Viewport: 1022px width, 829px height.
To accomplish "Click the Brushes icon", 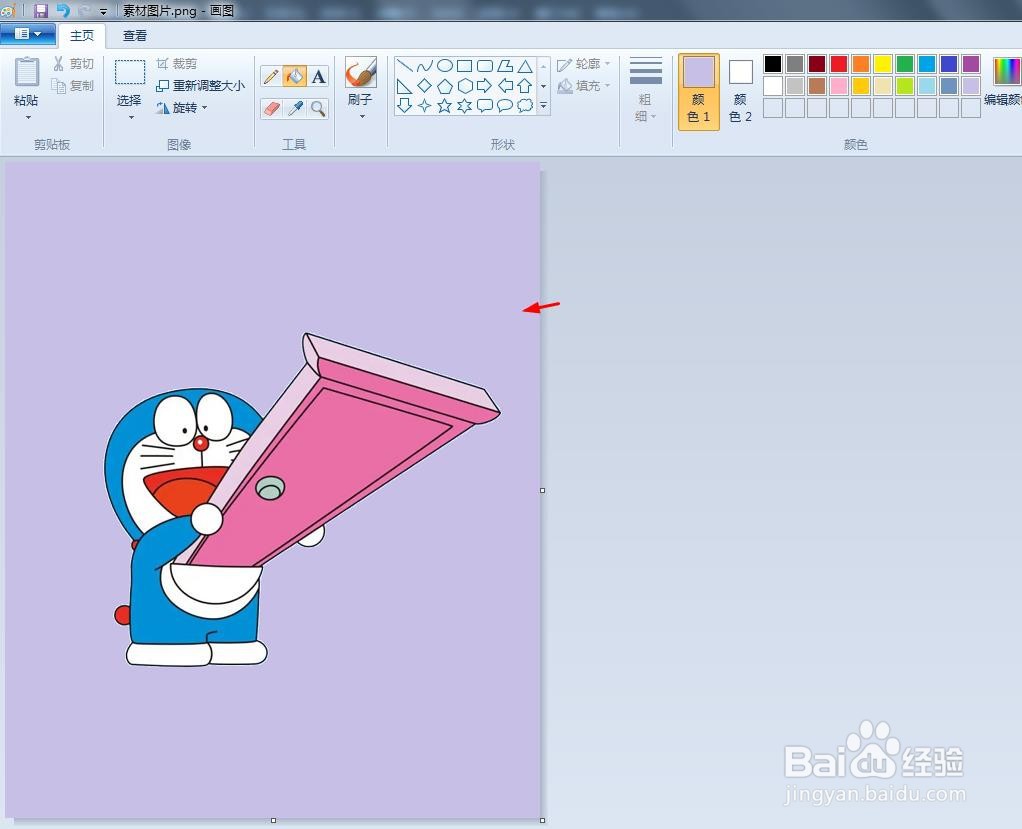I will (x=360, y=72).
